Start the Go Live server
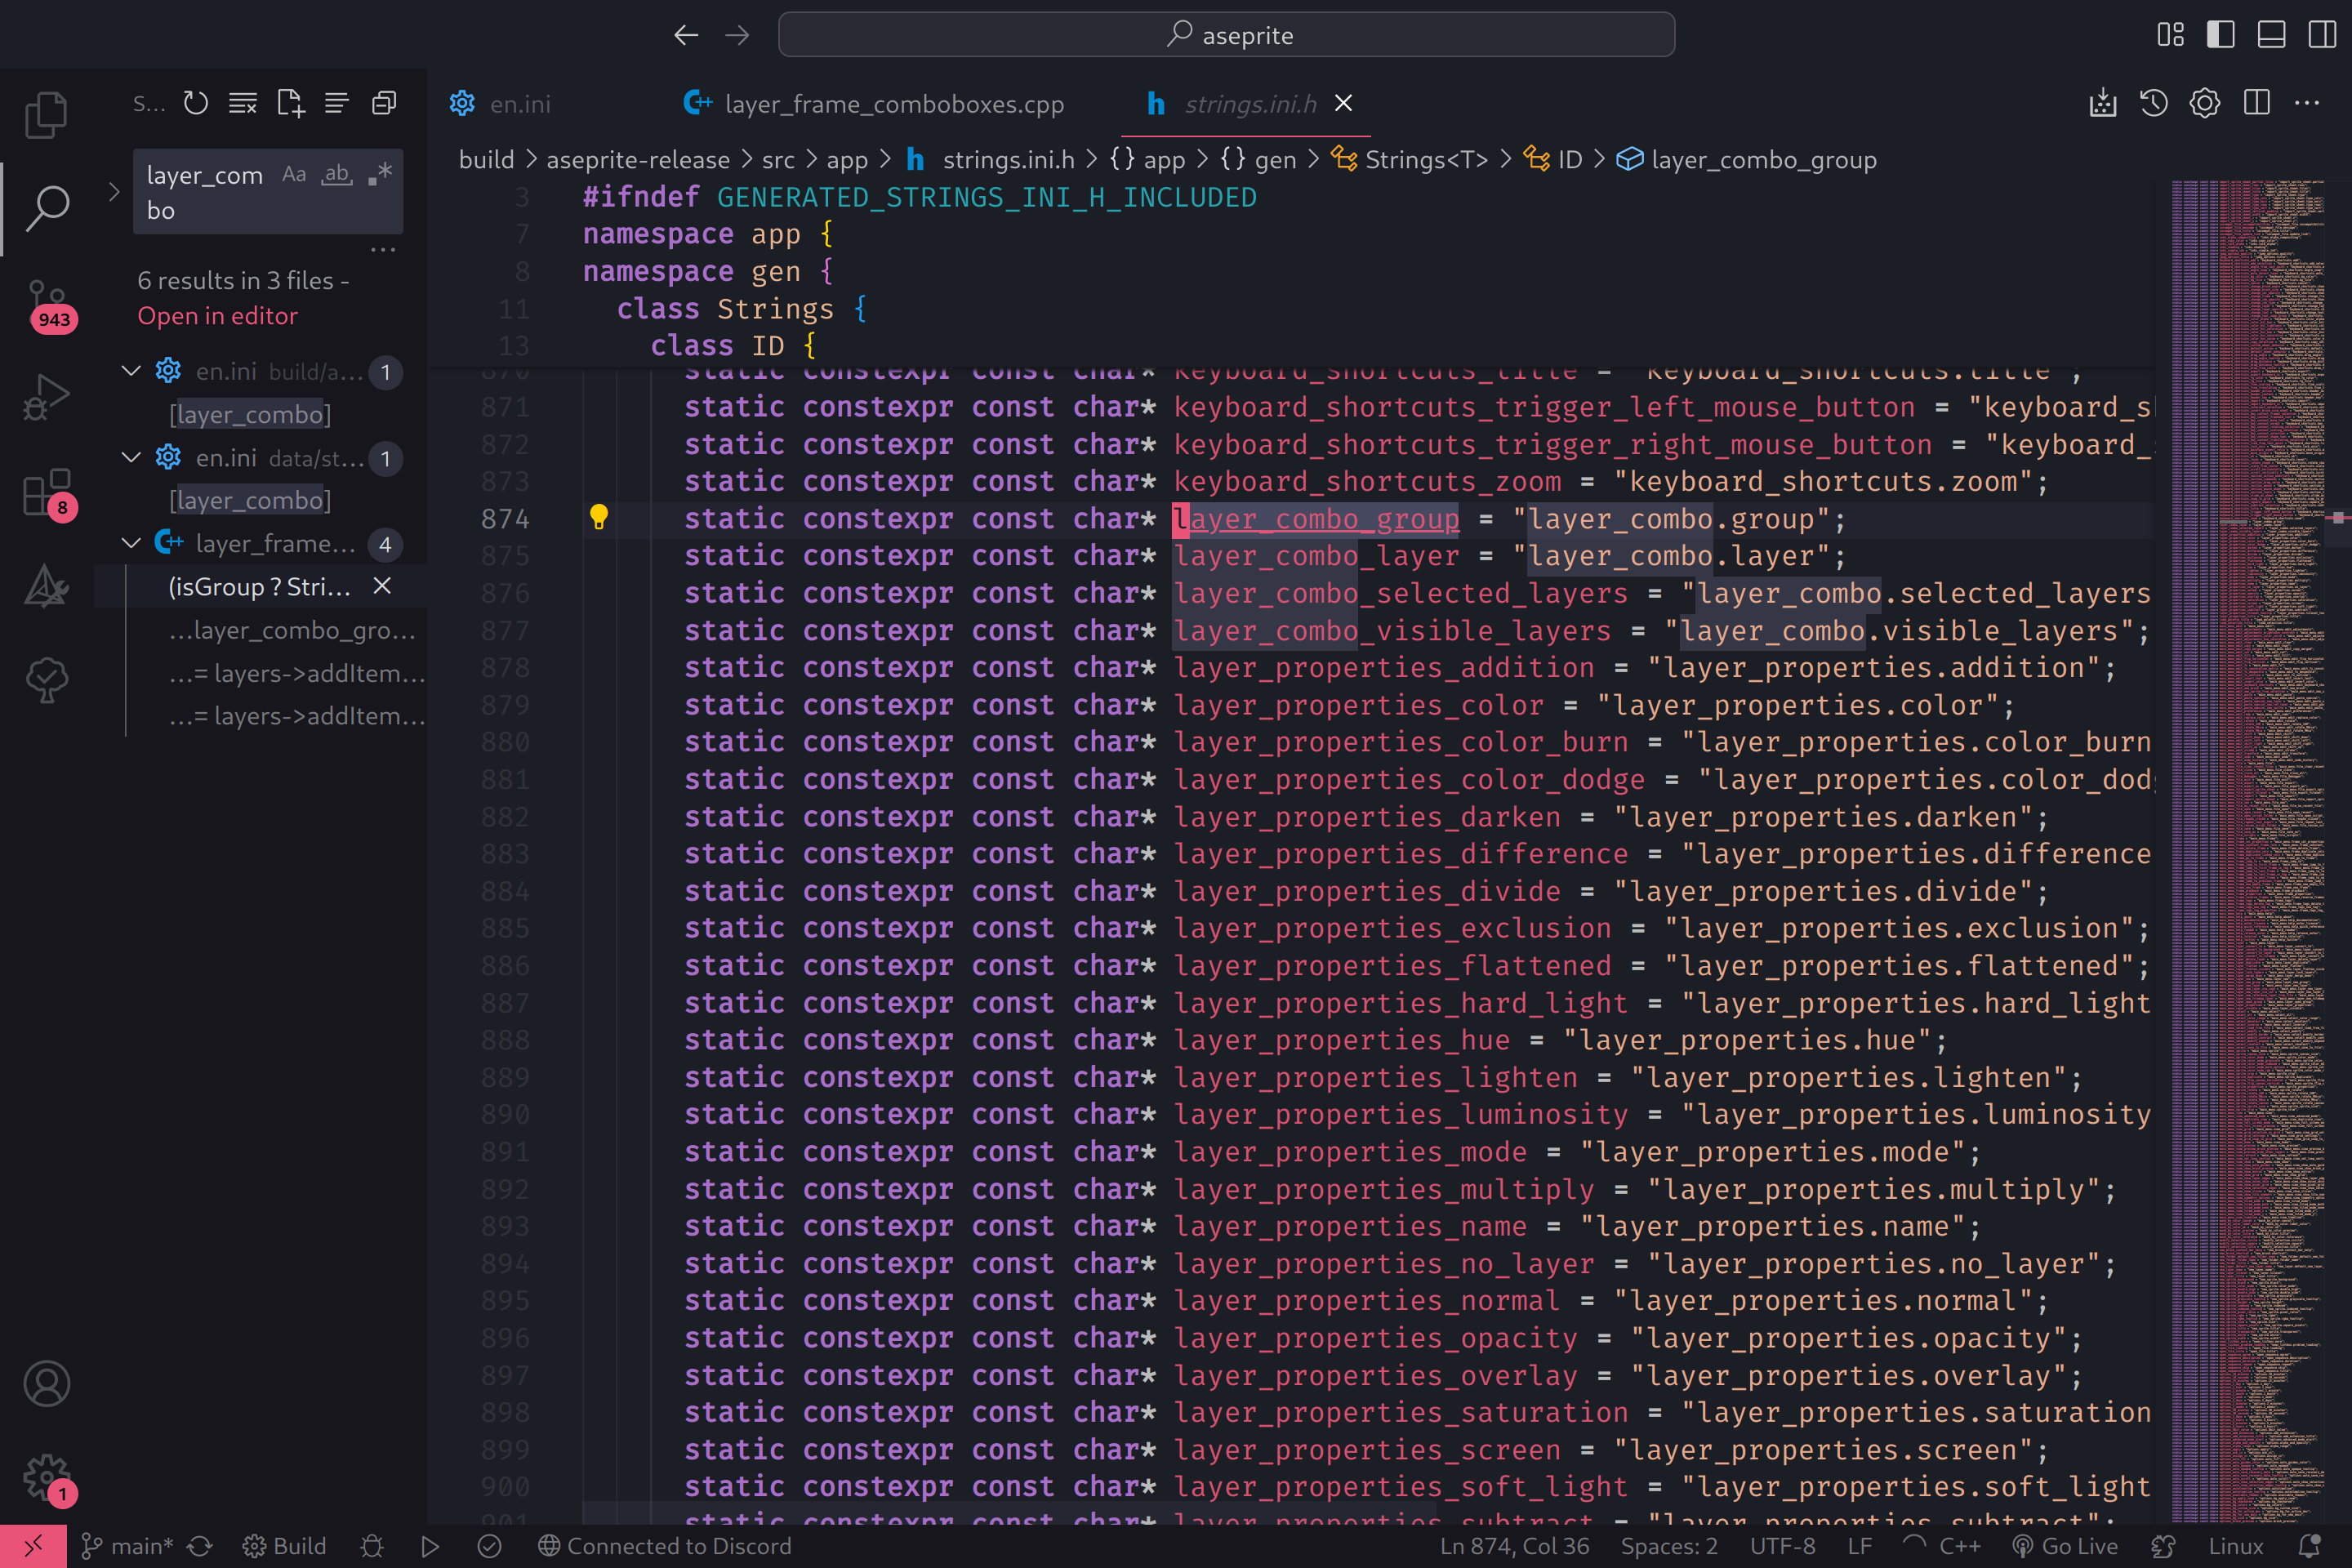The height and width of the screenshot is (1568, 2352). 2066,1546
